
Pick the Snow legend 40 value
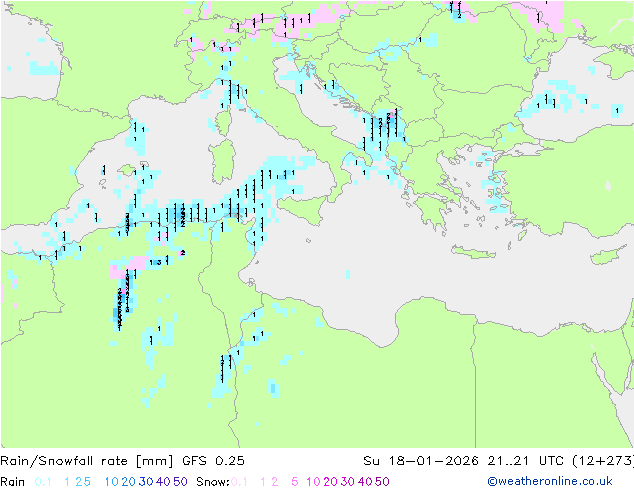click(x=365, y=482)
